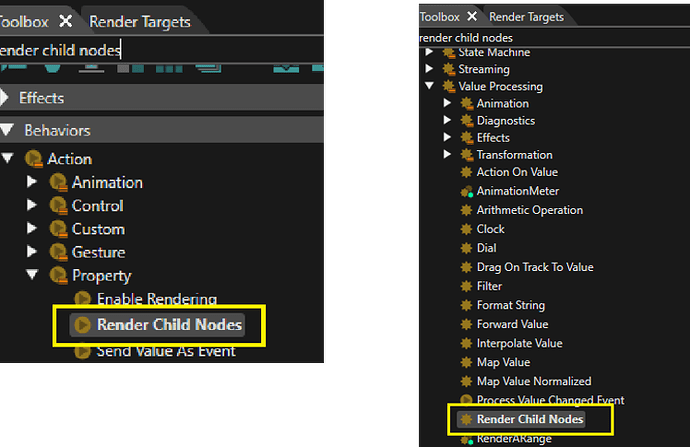Close the Toolbox tab in left window
Viewport: 690px width, 447px height.
point(66,21)
